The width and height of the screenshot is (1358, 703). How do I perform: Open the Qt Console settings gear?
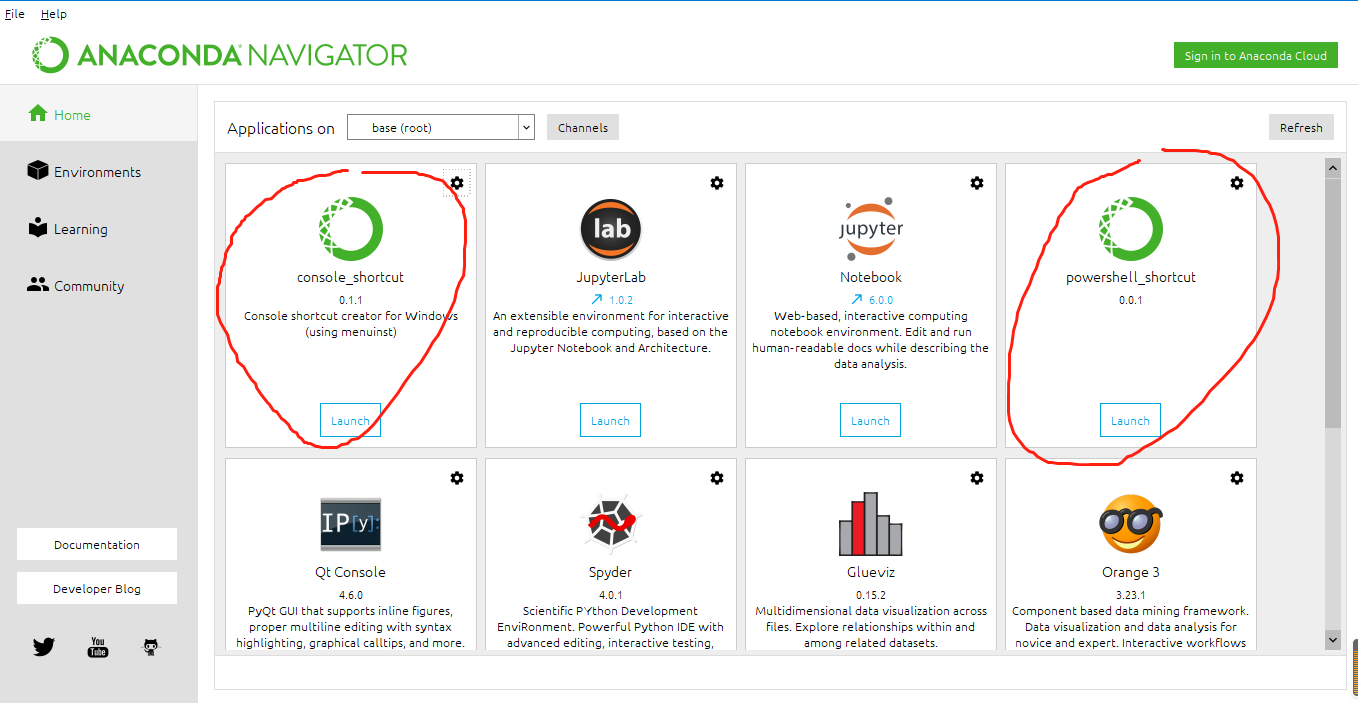coord(457,478)
